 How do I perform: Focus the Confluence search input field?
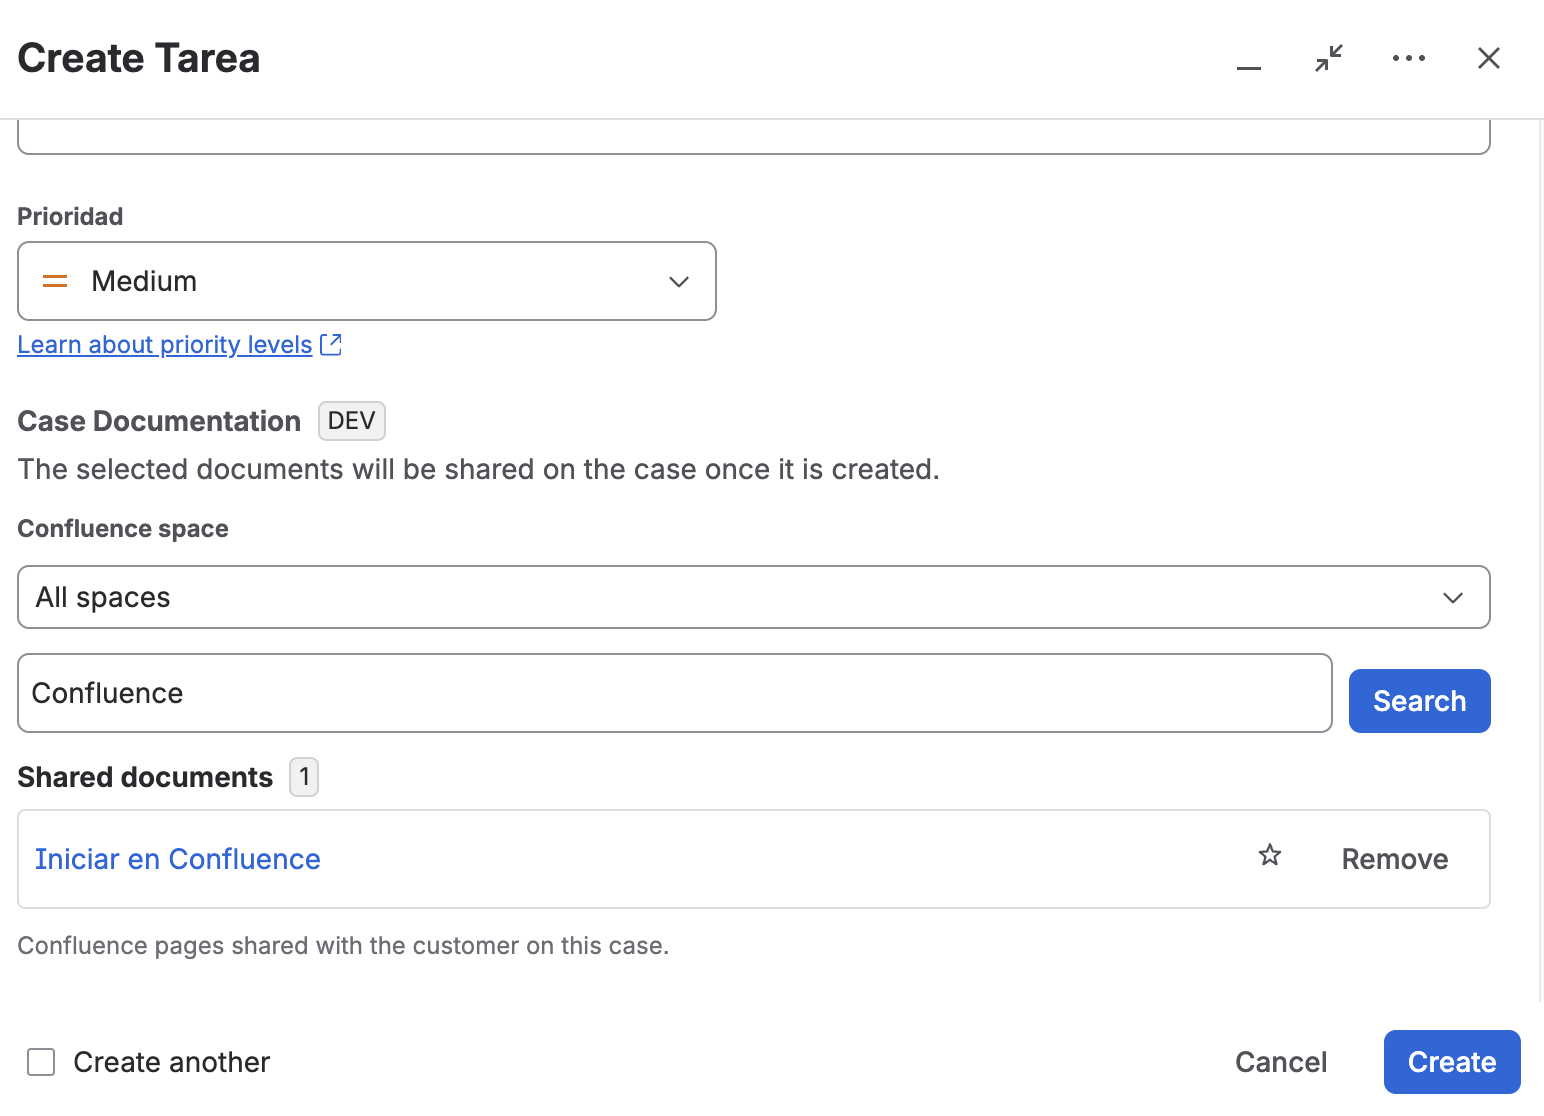(675, 693)
